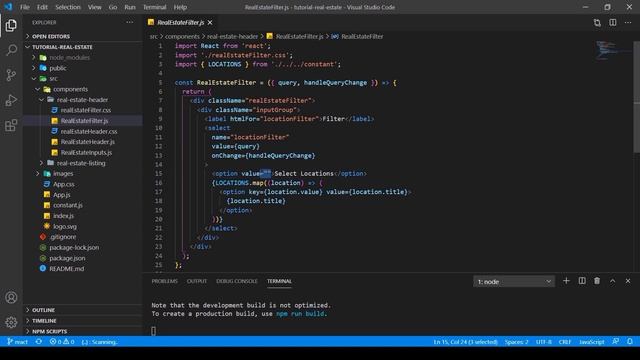Viewport: 640px width, 360px height.
Task: Open the File menu
Action: tap(25, 7)
